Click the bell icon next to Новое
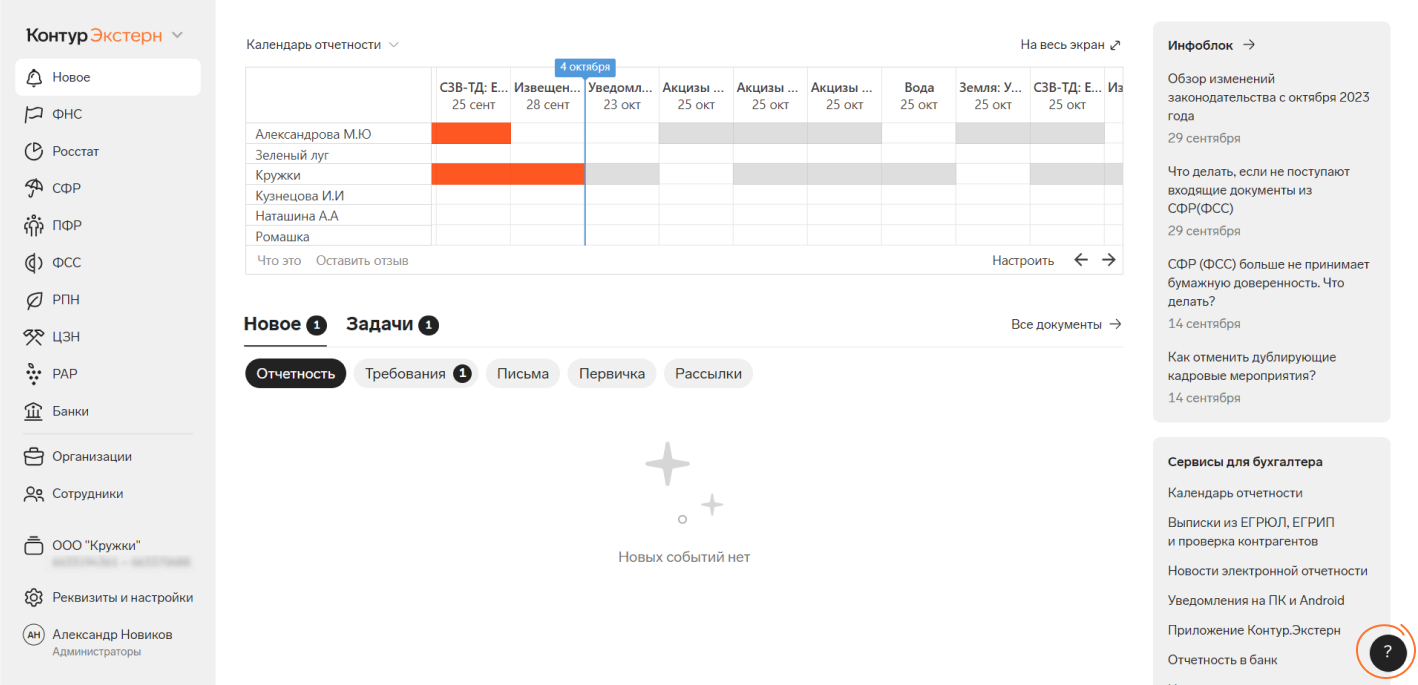 (35, 77)
